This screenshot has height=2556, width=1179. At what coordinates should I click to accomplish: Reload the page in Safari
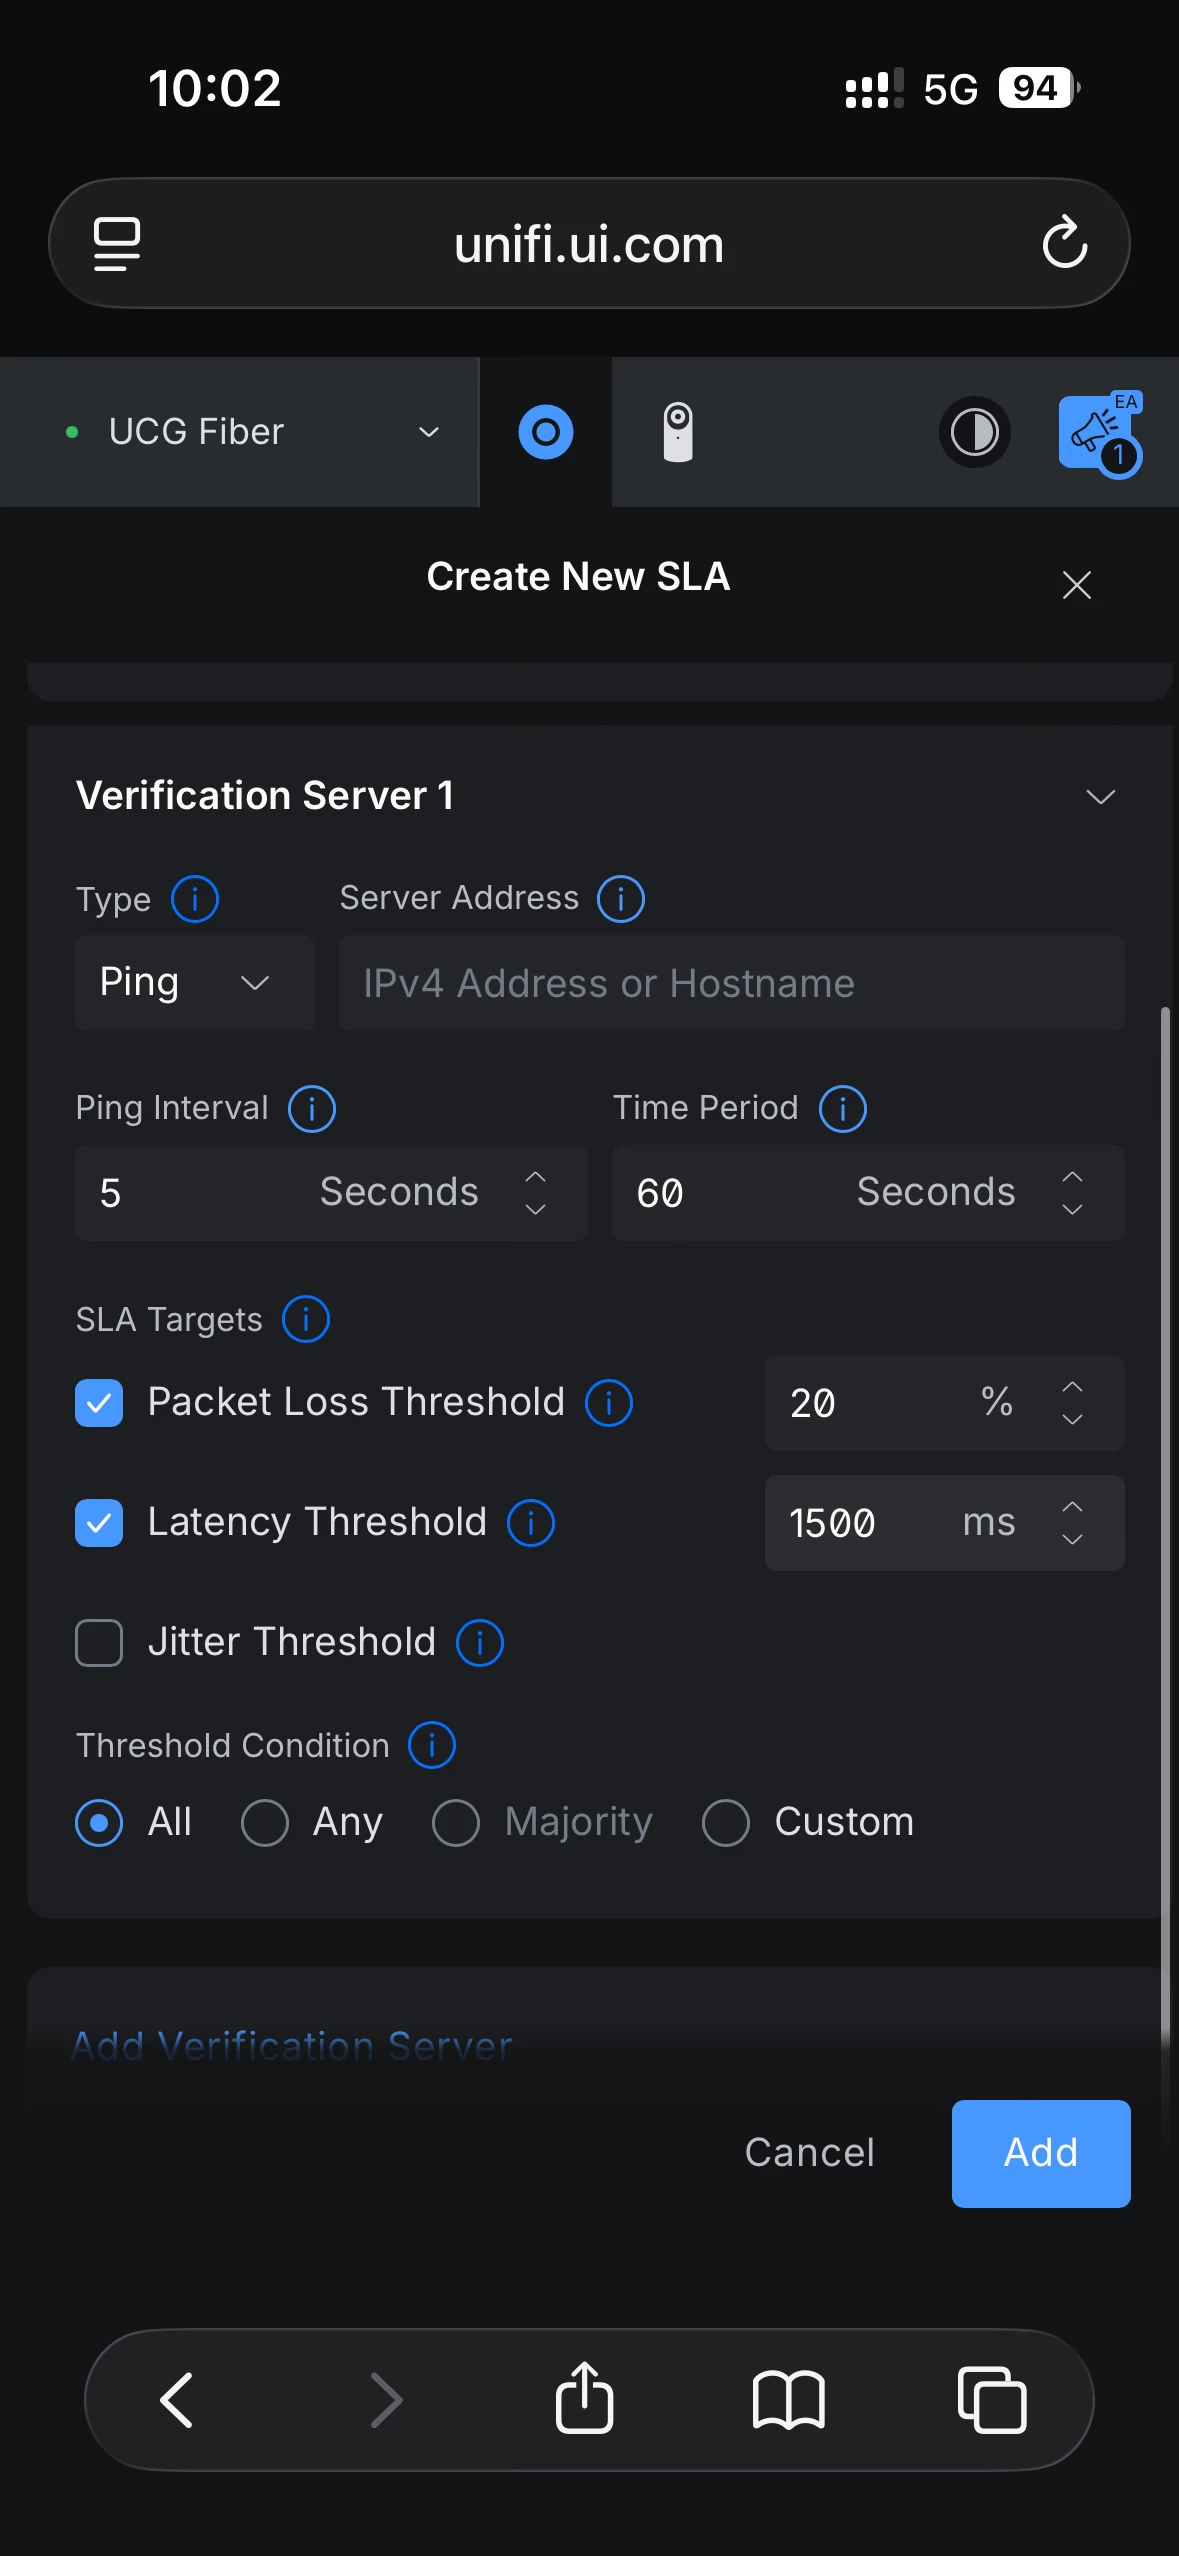1064,243
